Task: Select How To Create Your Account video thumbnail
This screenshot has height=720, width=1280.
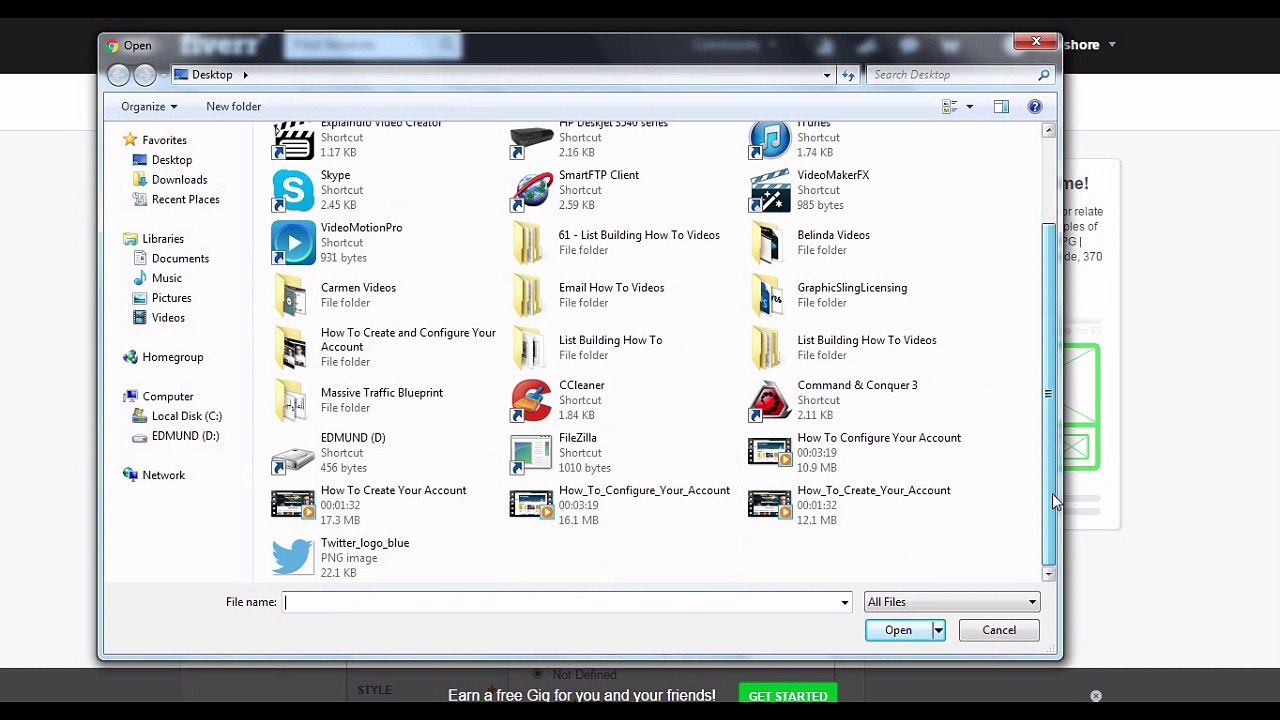Action: tap(293, 505)
